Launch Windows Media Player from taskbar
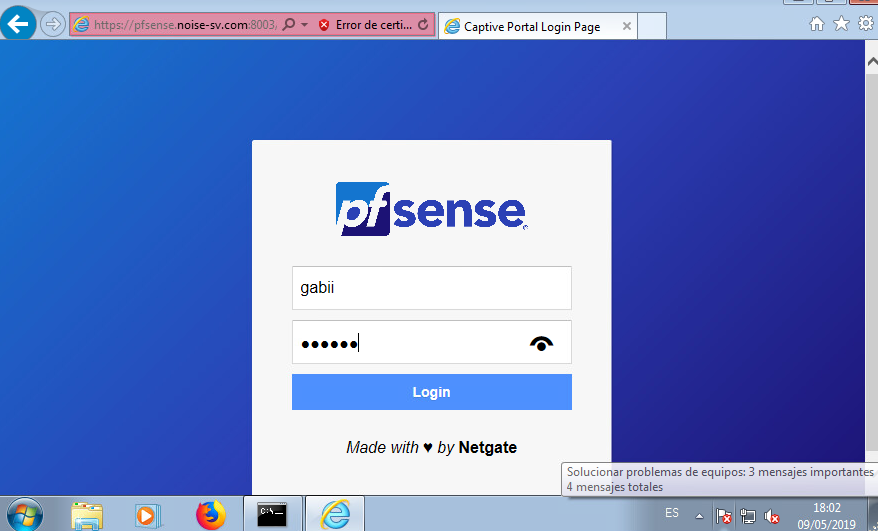This screenshot has height=531, width=878. [x=148, y=514]
